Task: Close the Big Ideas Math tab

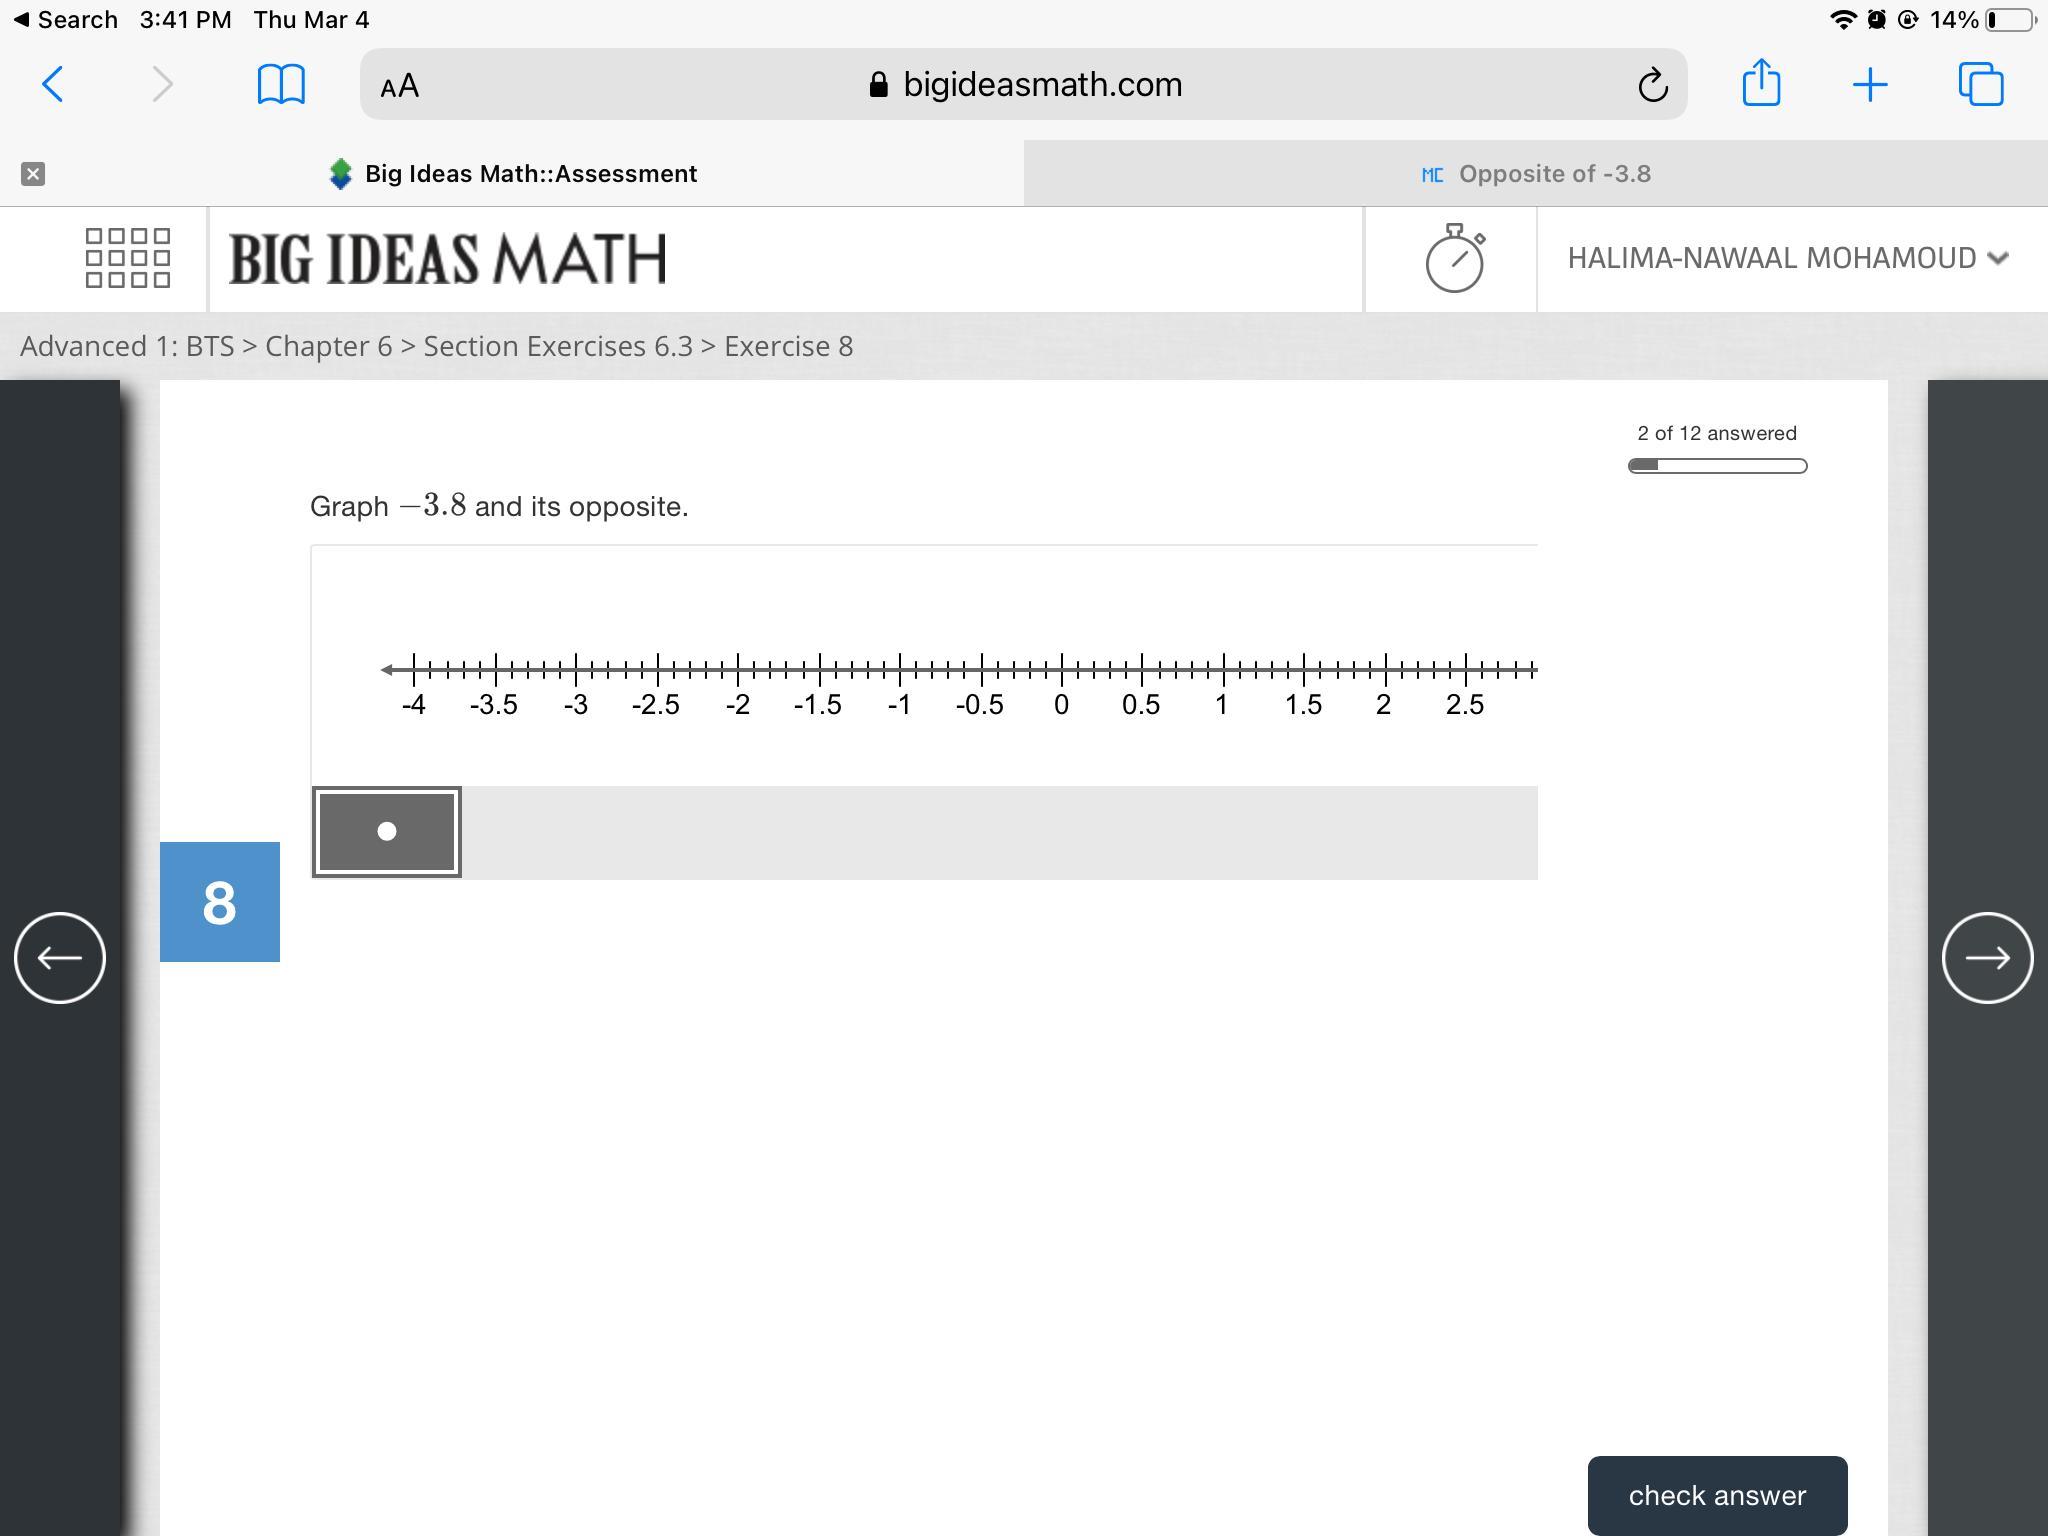Action: point(33,174)
